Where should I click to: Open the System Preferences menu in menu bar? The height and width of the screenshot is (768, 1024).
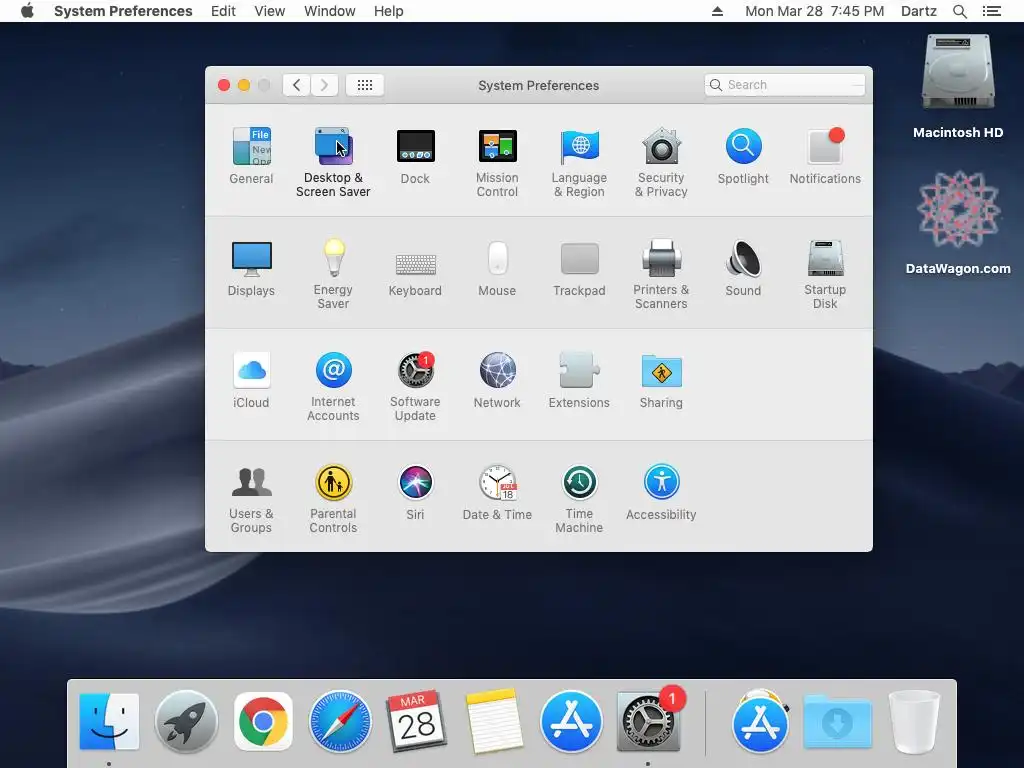tap(123, 11)
